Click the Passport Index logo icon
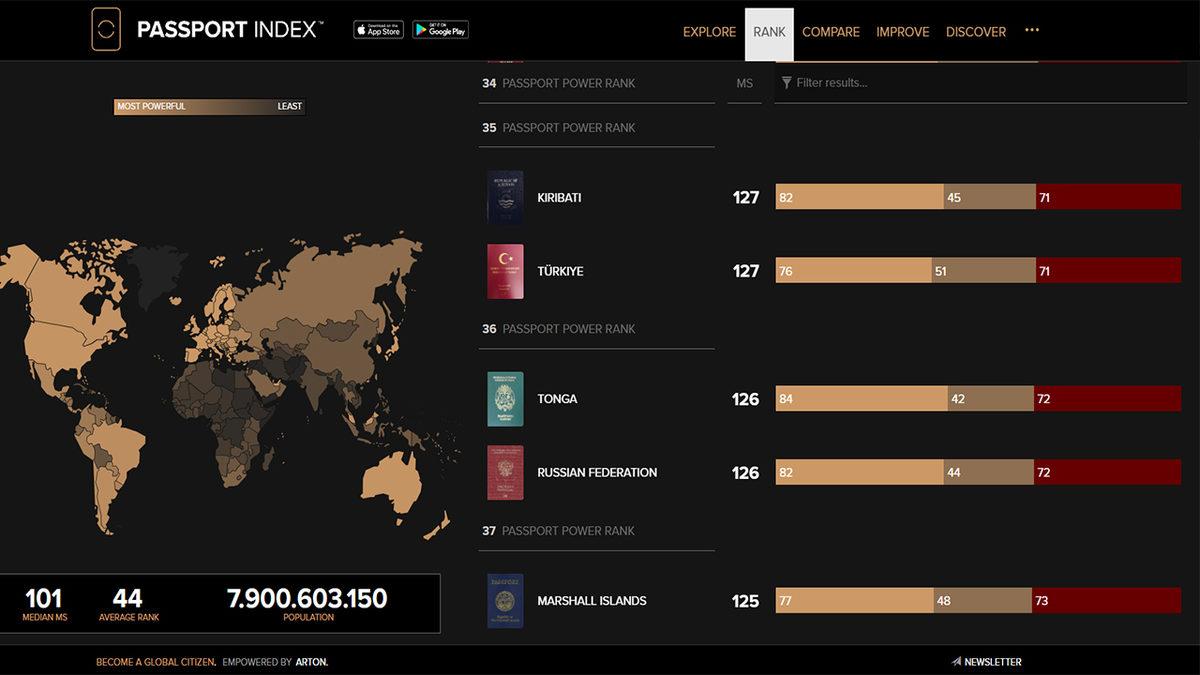 pyautogui.click(x=105, y=30)
